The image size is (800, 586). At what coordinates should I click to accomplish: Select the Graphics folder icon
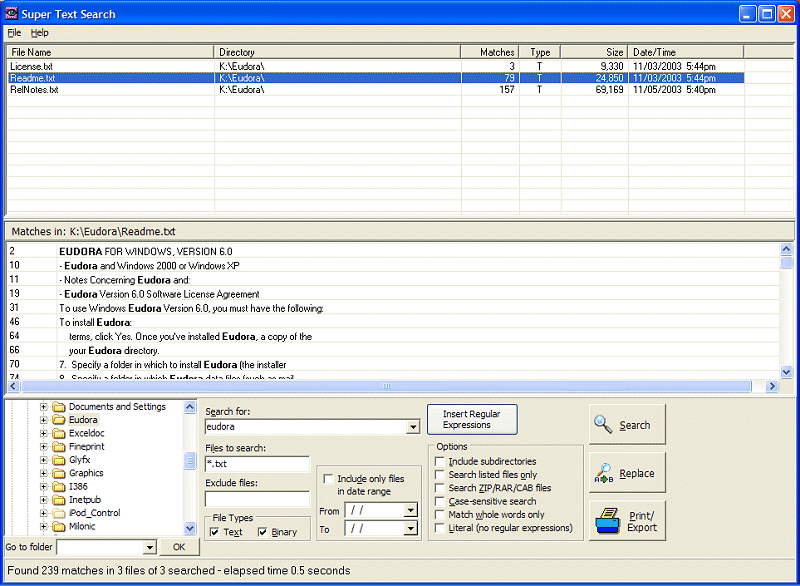click(x=59, y=473)
